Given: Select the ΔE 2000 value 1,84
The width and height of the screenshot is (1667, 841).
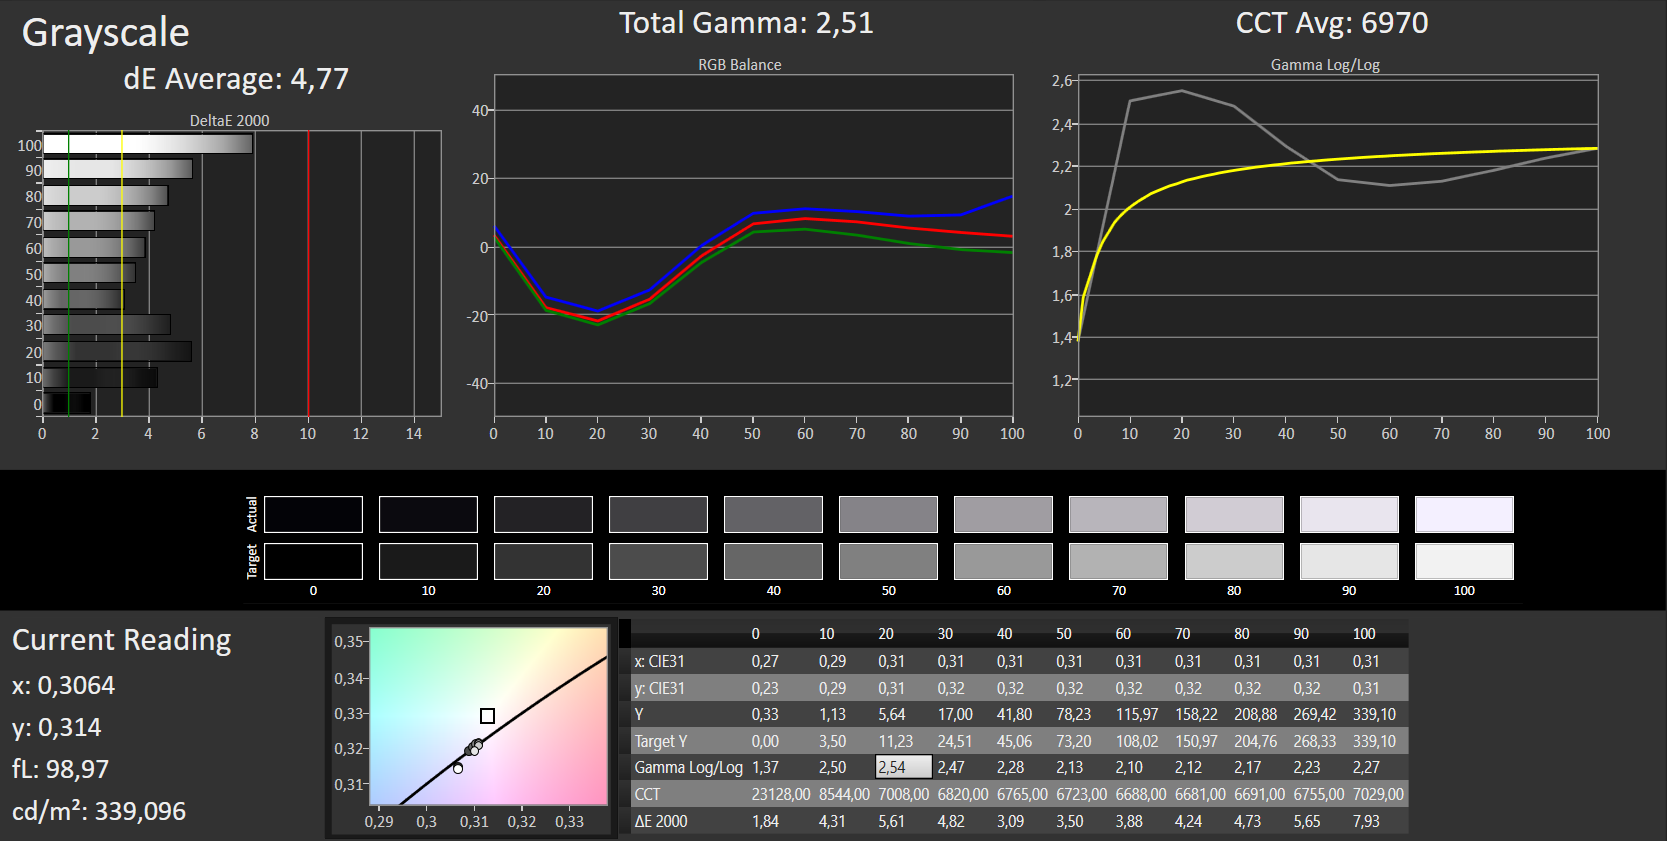Looking at the screenshot, I should (x=765, y=821).
